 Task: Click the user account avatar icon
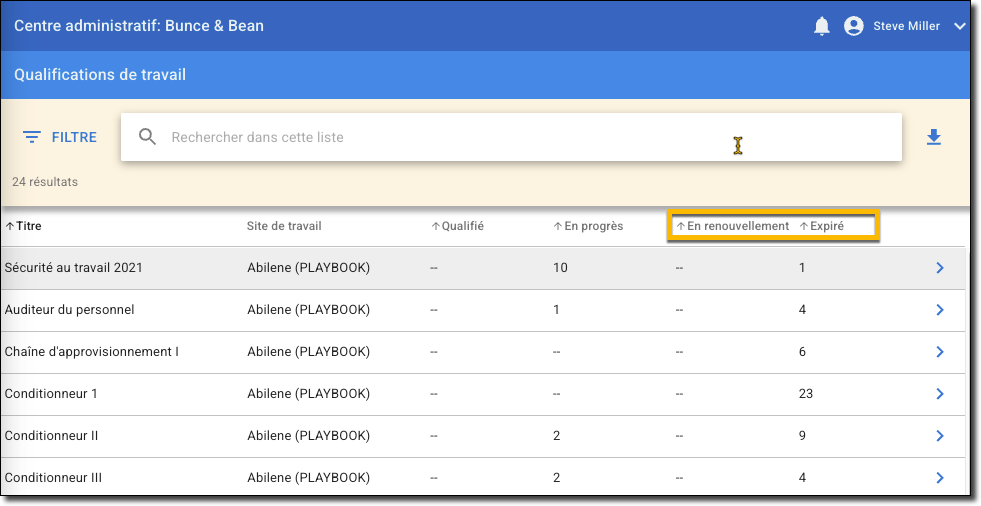853,26
